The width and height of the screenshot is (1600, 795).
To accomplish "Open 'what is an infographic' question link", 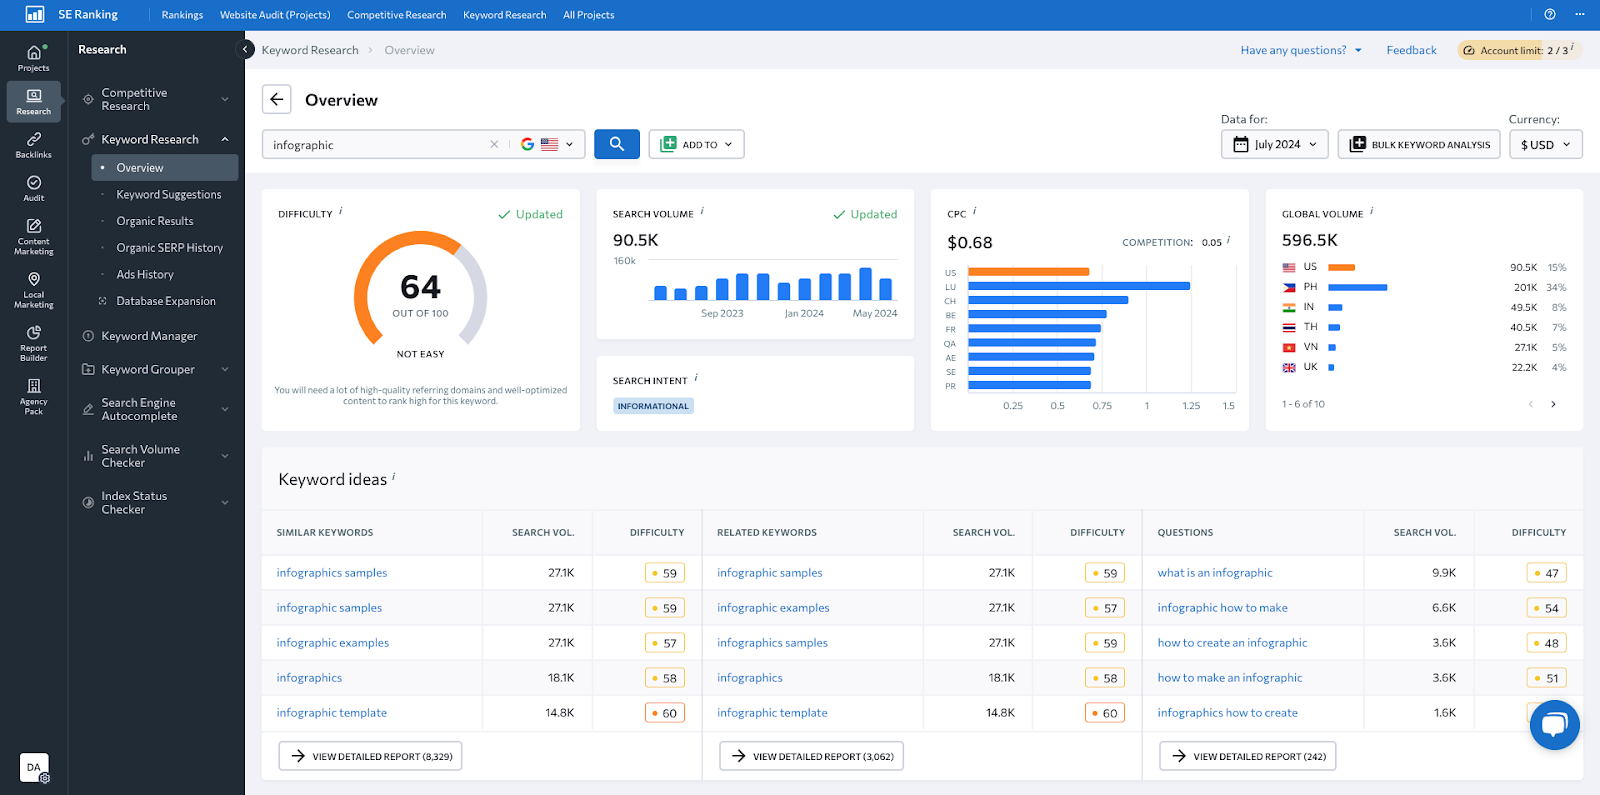I will [x=1215, y=573].
